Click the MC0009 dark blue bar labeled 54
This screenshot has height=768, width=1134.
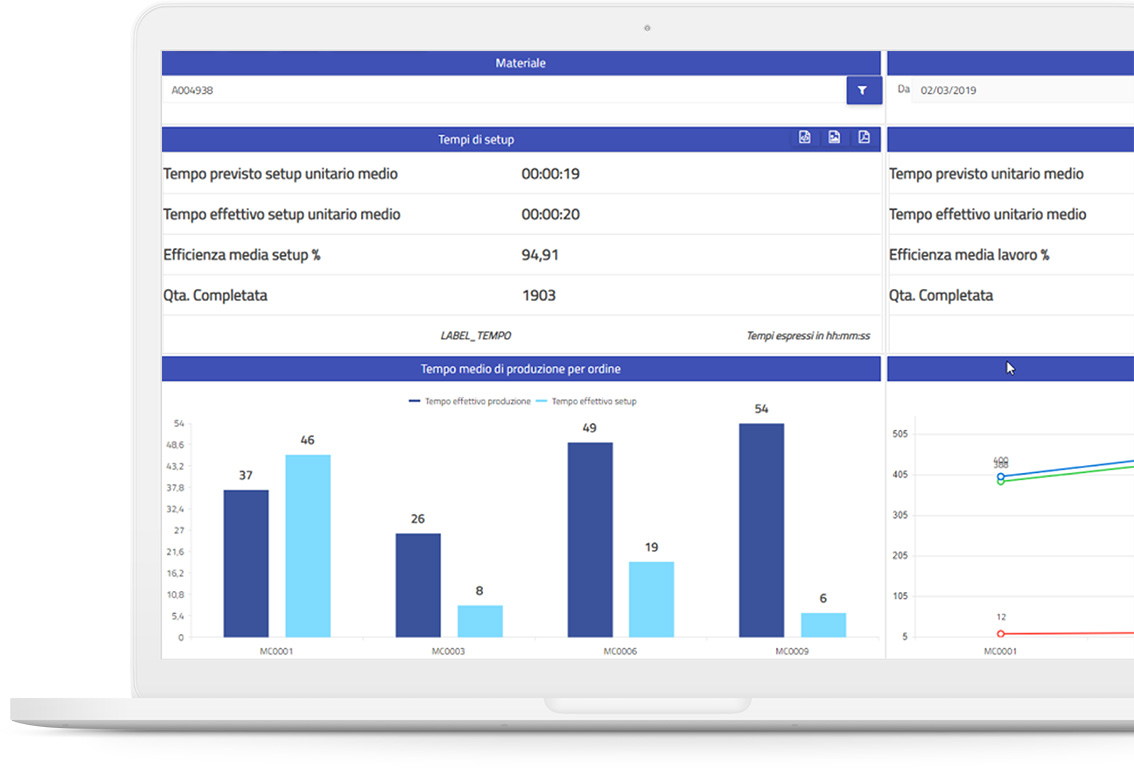(x=762, y=530)
